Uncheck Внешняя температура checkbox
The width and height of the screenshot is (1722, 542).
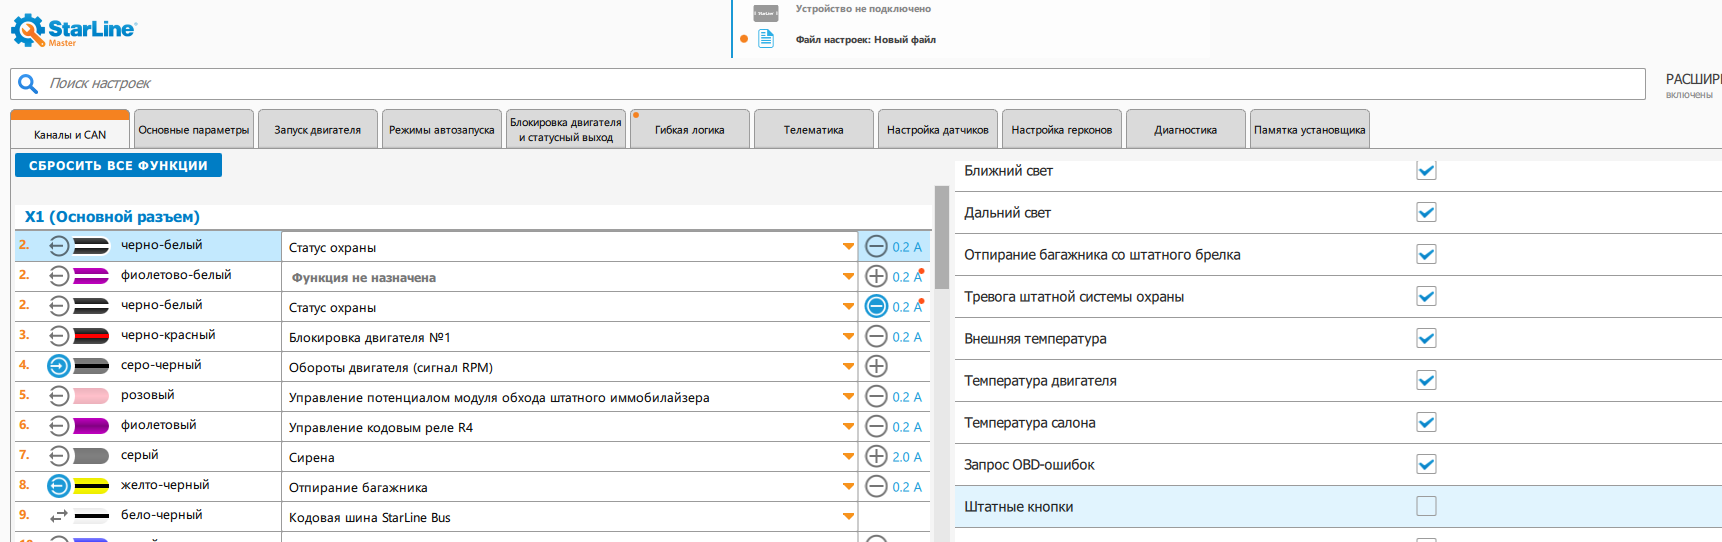(1426, 338)
